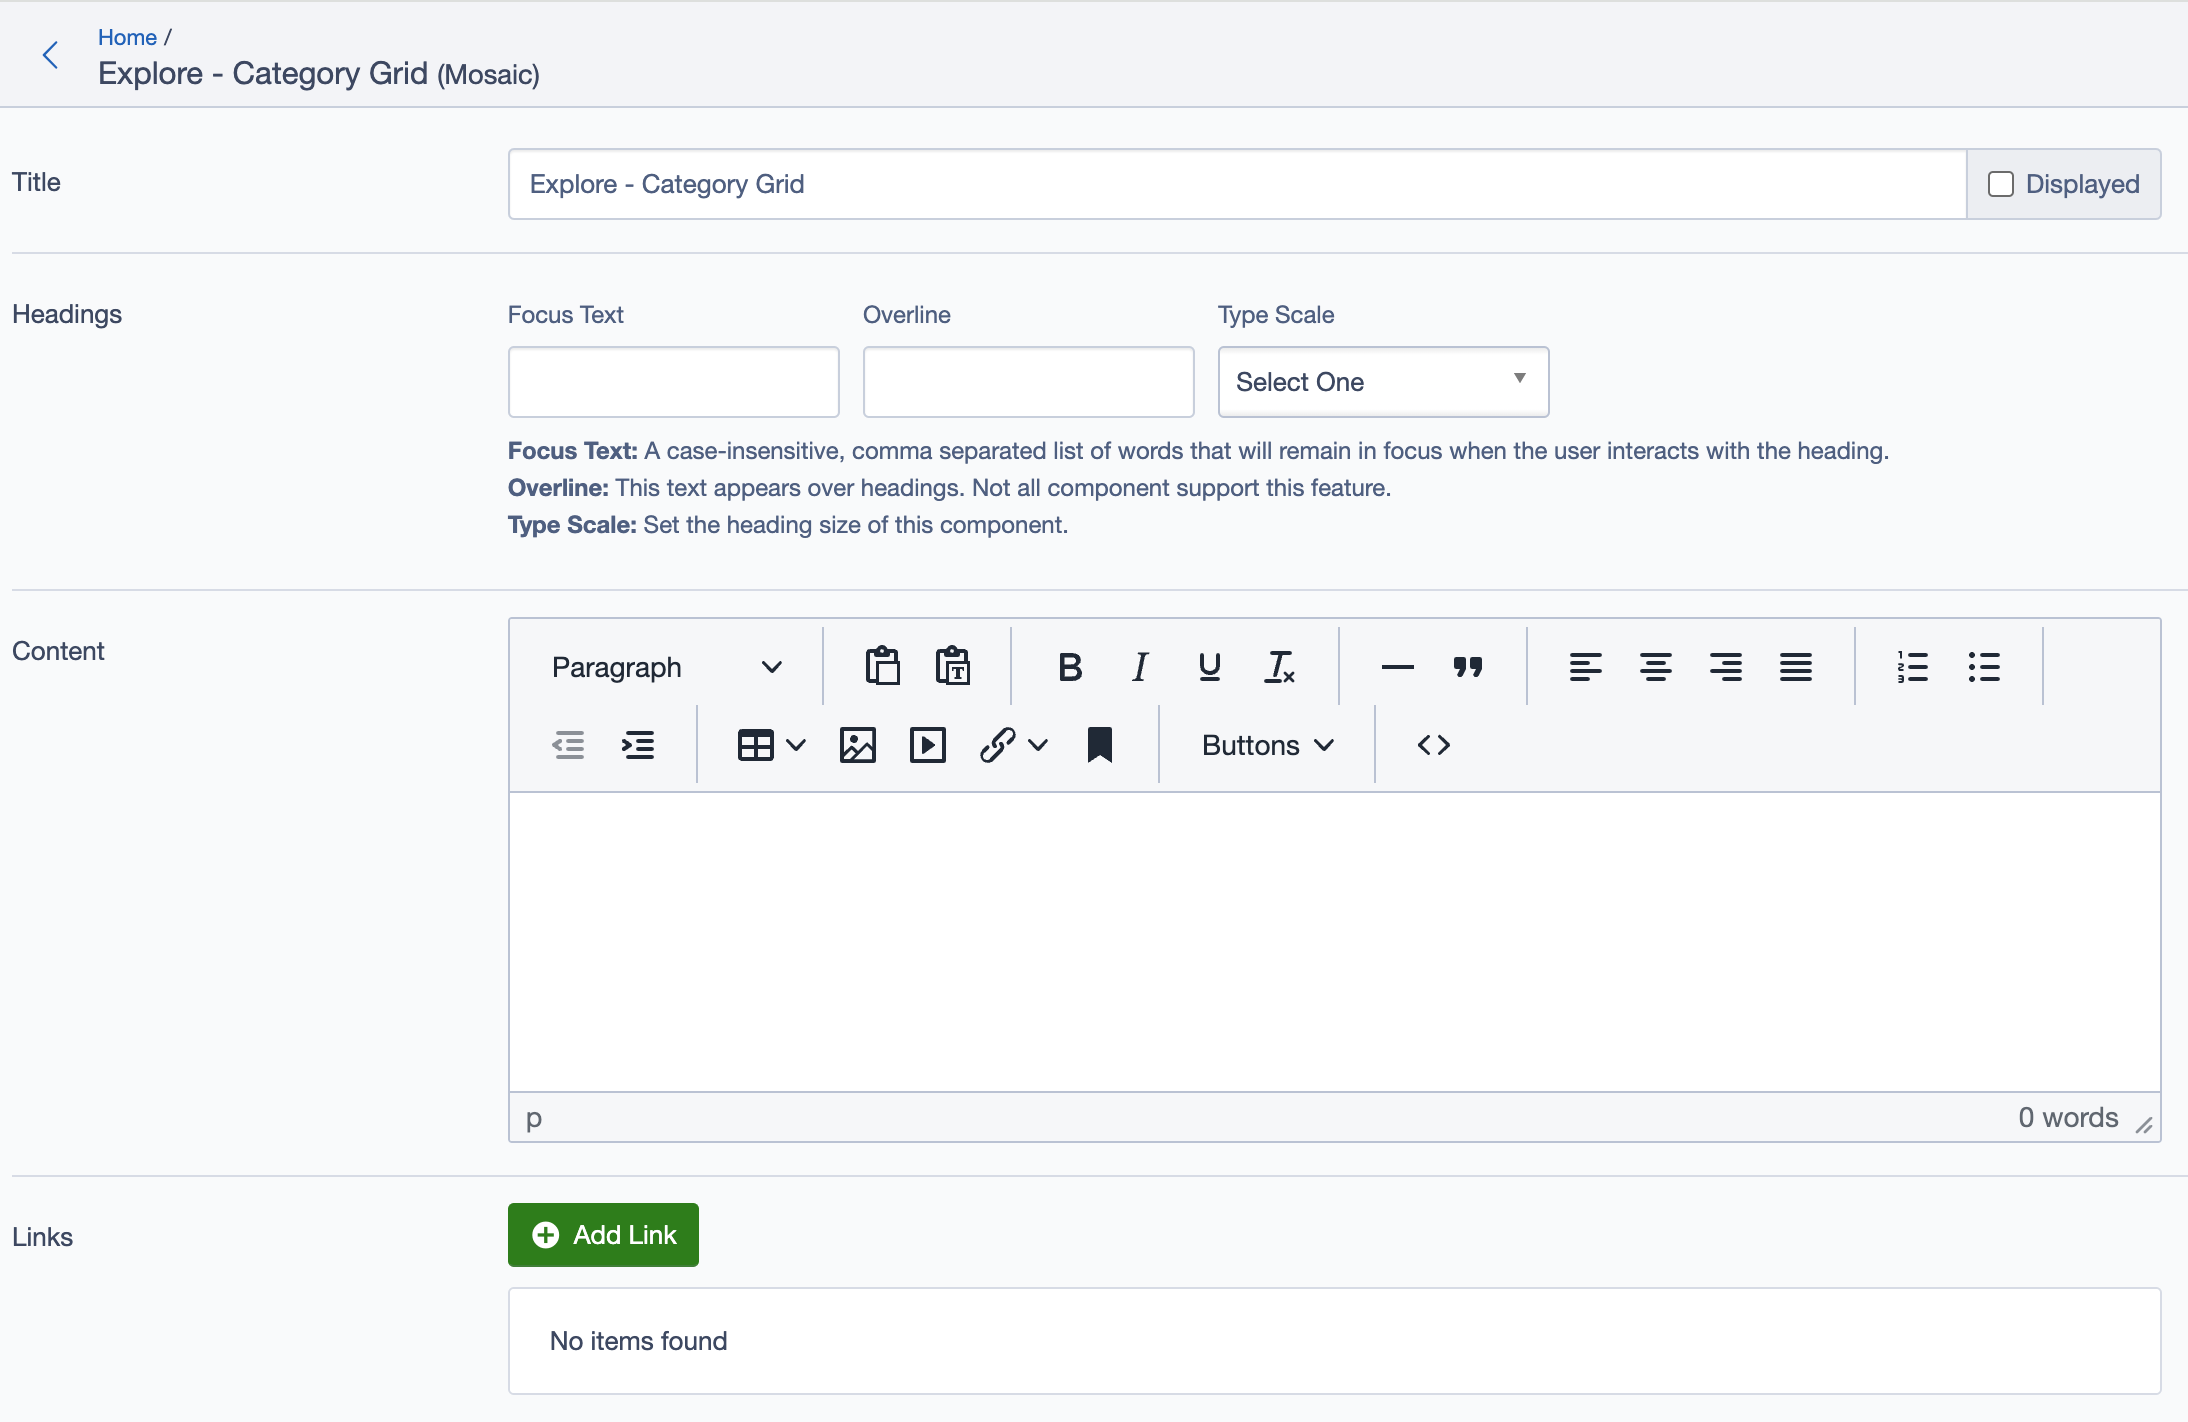Apply italic formatting
The height and width of the screenshot is (1422, 2188).
pos(1138,666)
